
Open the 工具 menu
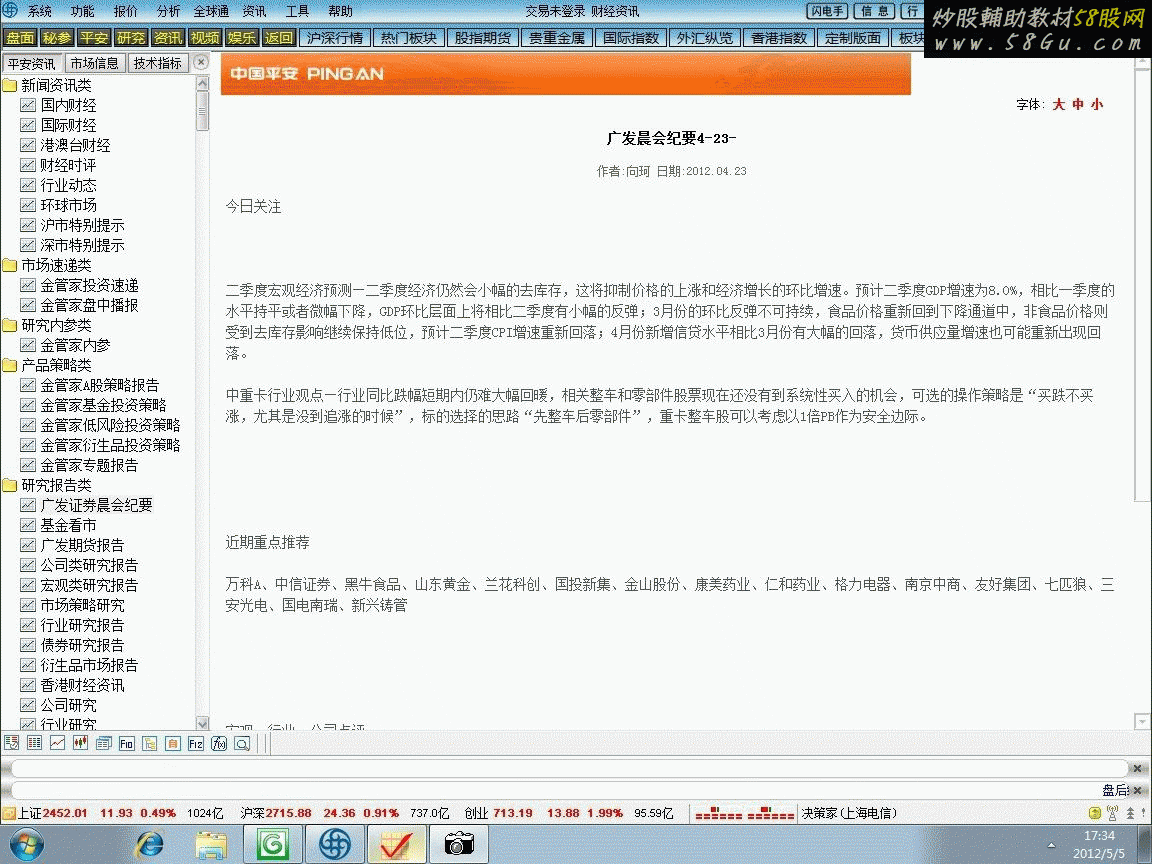297,11
